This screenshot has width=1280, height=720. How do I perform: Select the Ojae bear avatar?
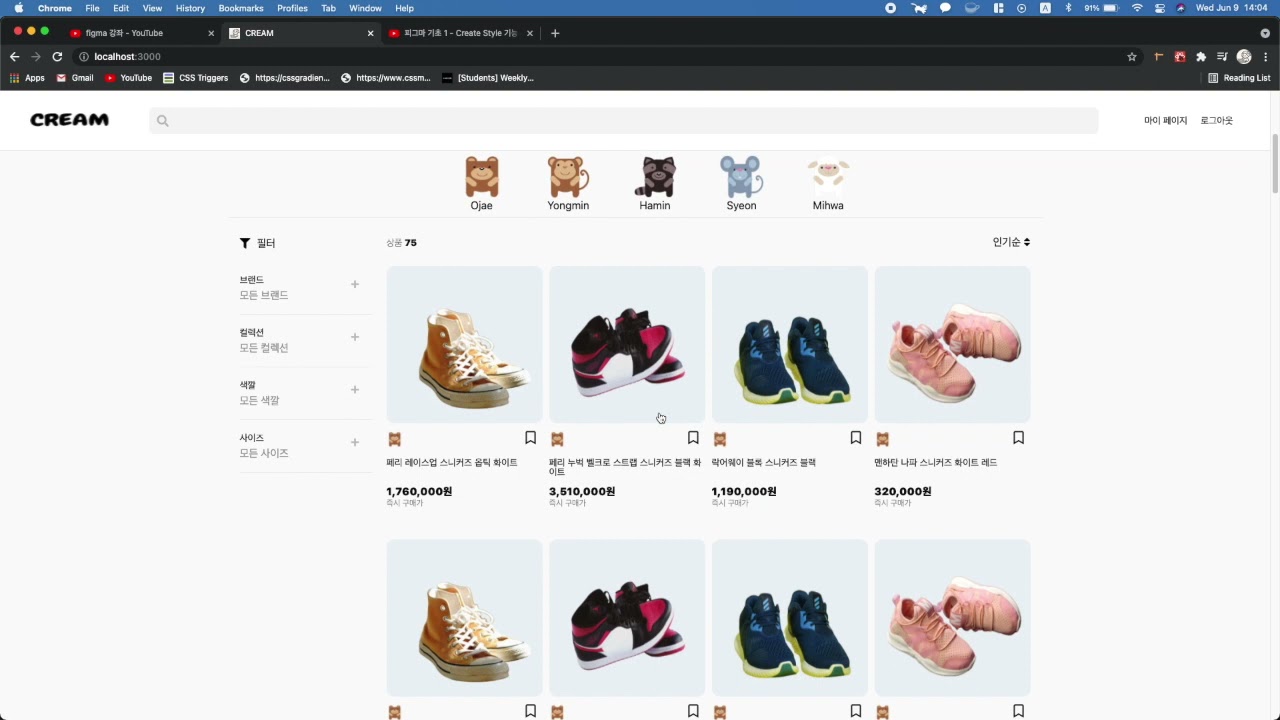click(481, 178)
